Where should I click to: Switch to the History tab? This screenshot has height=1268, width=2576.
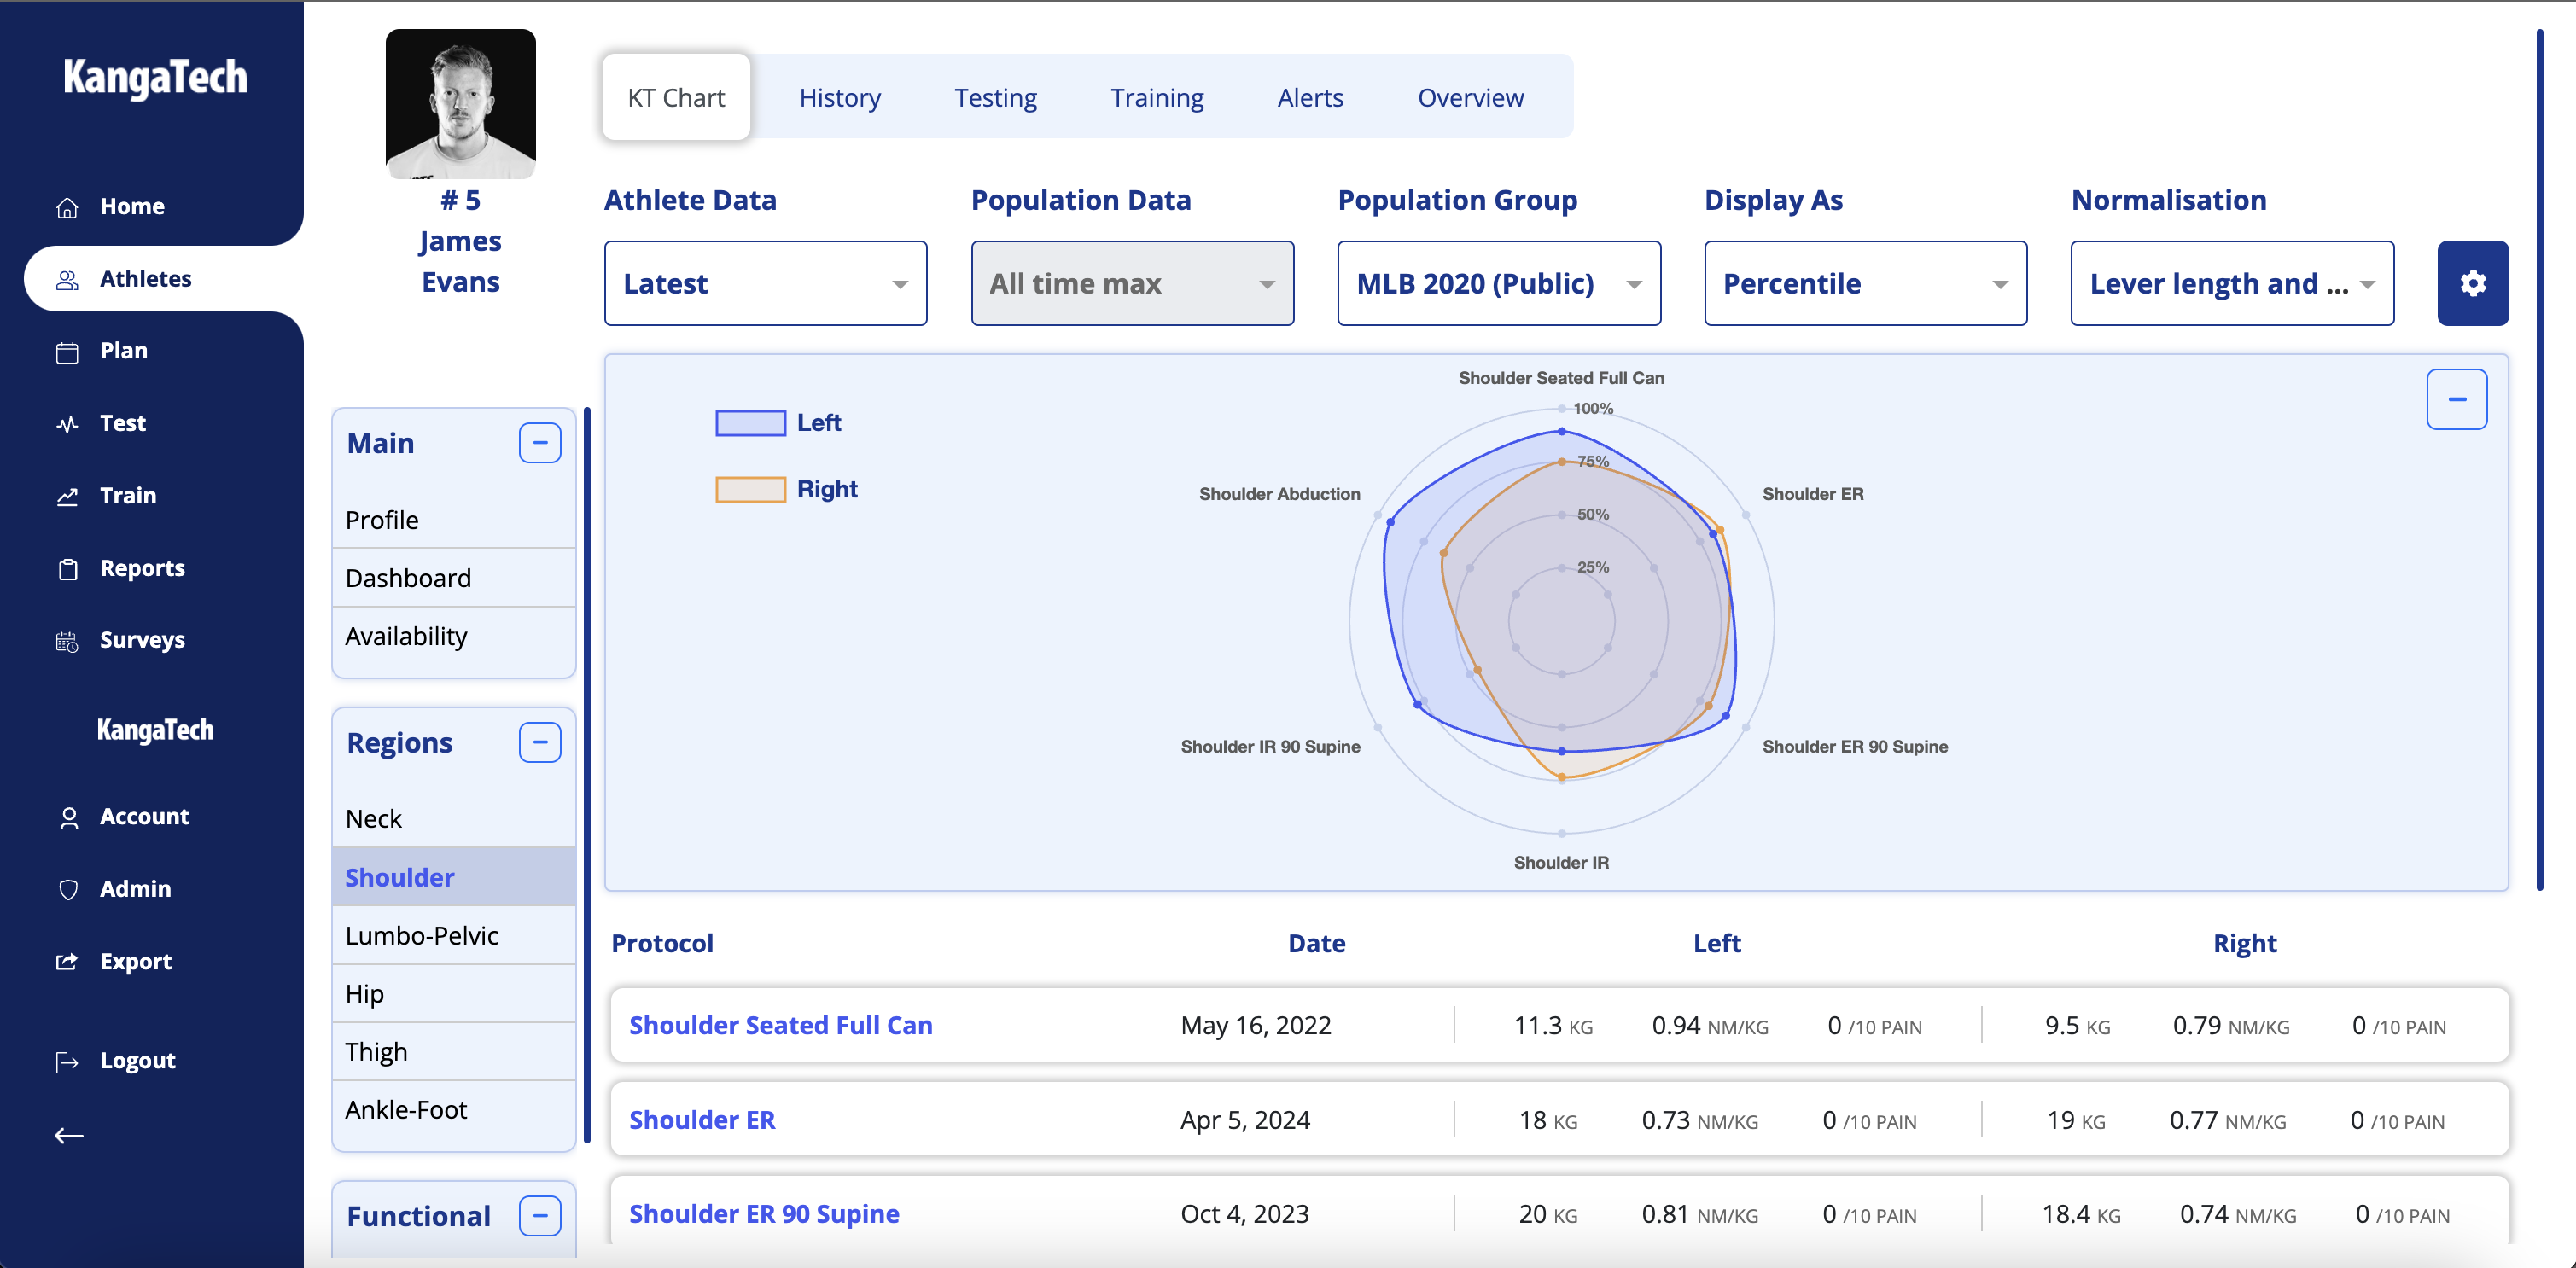click(x=839, y=97)
